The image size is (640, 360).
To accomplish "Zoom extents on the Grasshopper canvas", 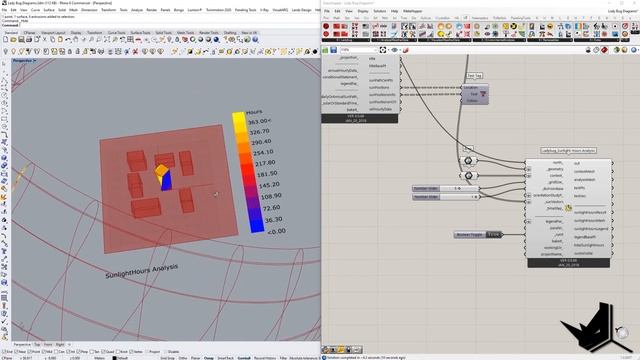I will pos(383,50).
